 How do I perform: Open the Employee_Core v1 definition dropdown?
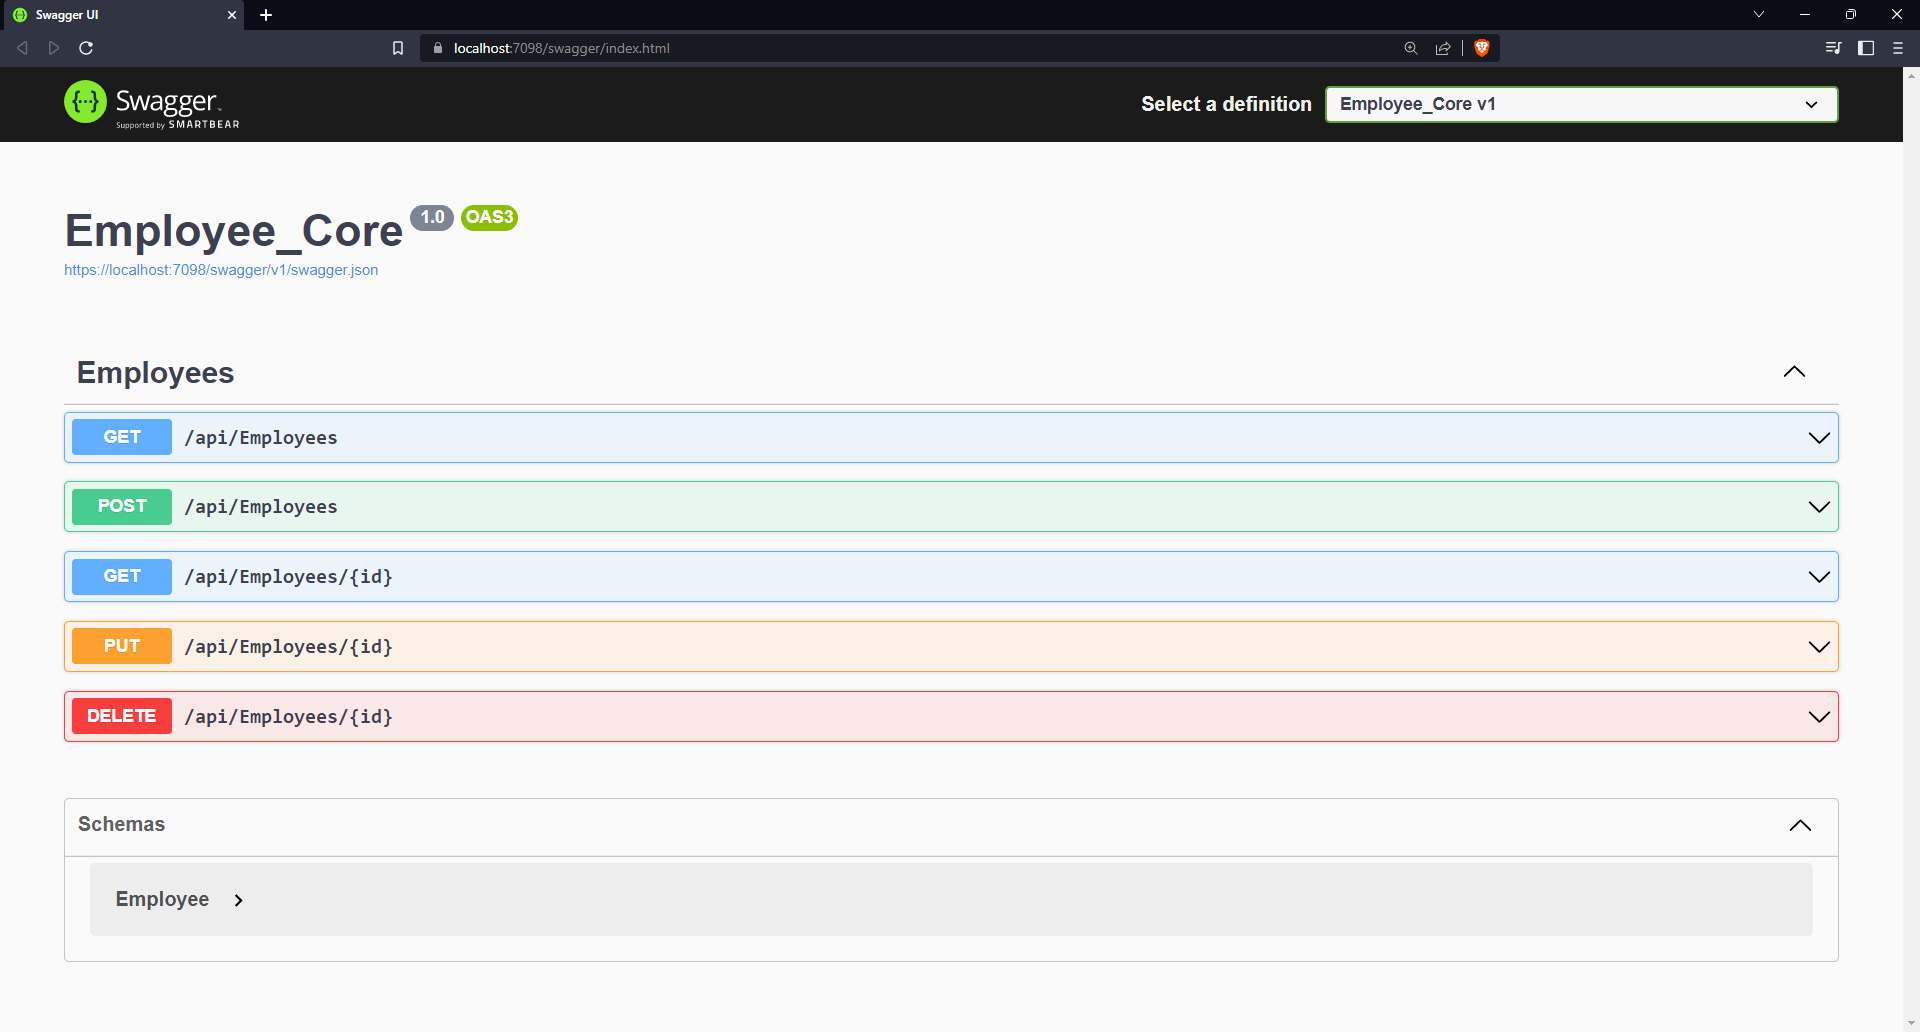click(1581, 104)
